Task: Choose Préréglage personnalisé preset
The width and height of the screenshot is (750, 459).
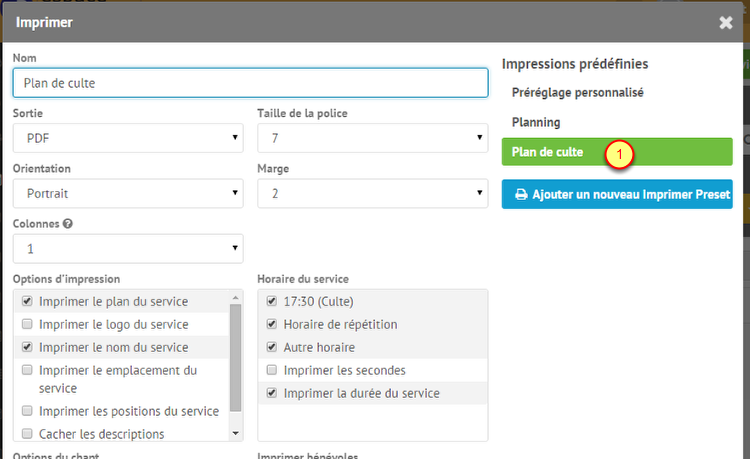Action: click(577, 92)
